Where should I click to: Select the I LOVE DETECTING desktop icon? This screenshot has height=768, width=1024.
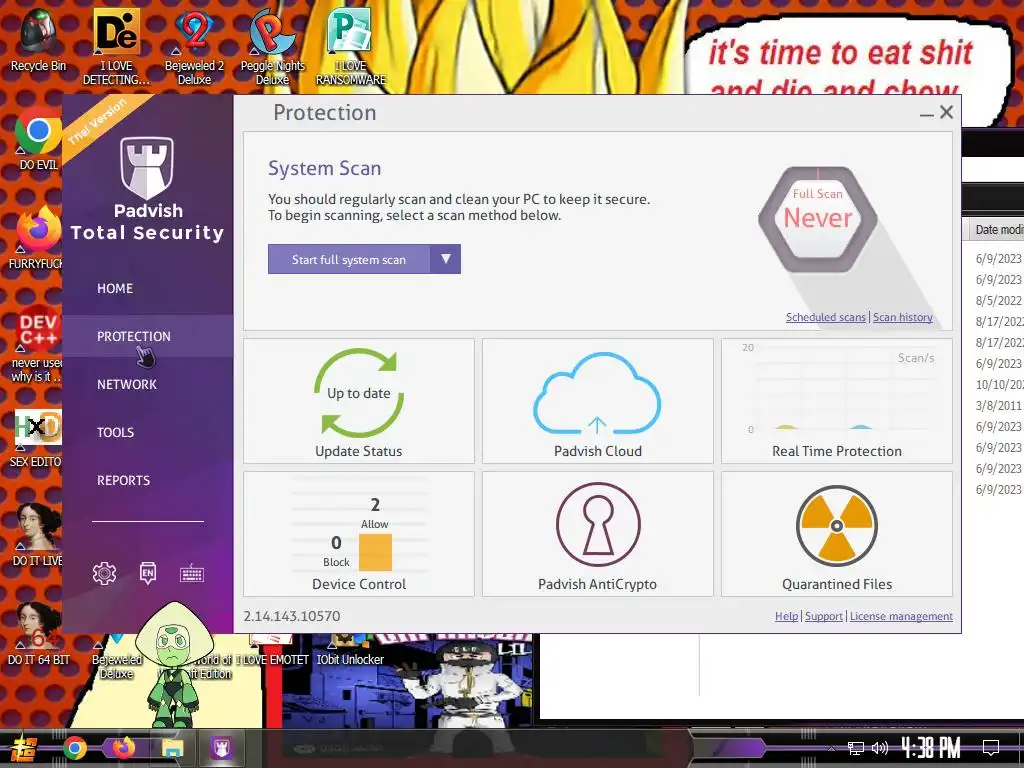116,46
